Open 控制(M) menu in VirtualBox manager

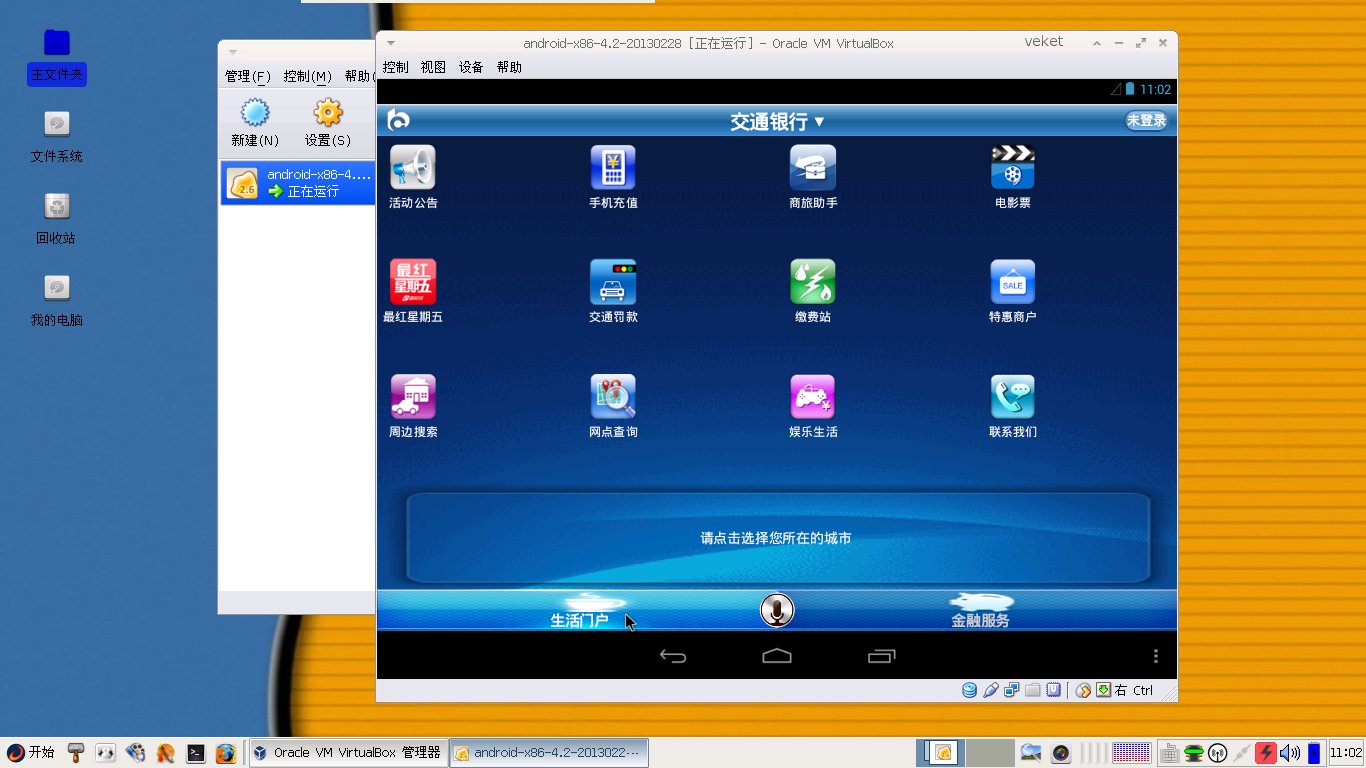(308, 76)
